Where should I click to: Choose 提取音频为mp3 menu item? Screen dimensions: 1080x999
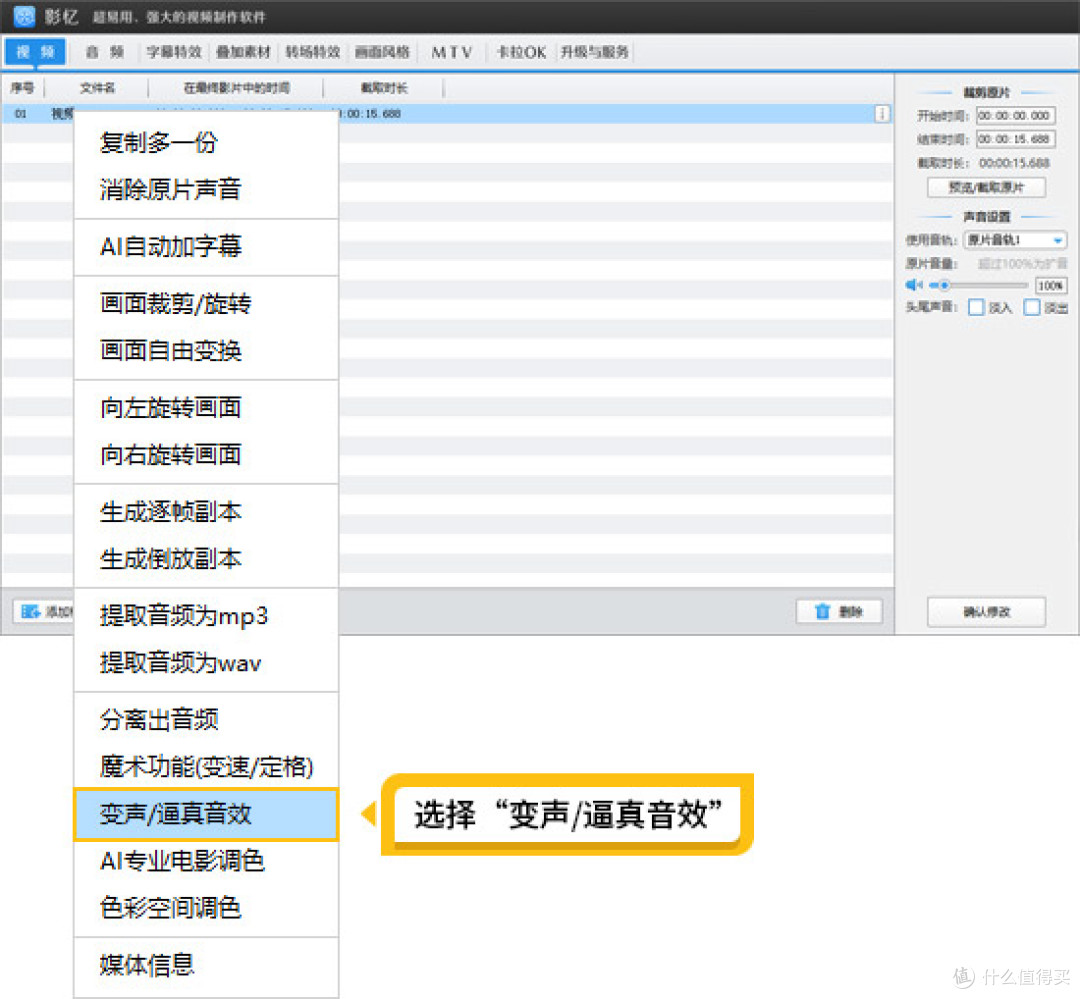point(206,615)
